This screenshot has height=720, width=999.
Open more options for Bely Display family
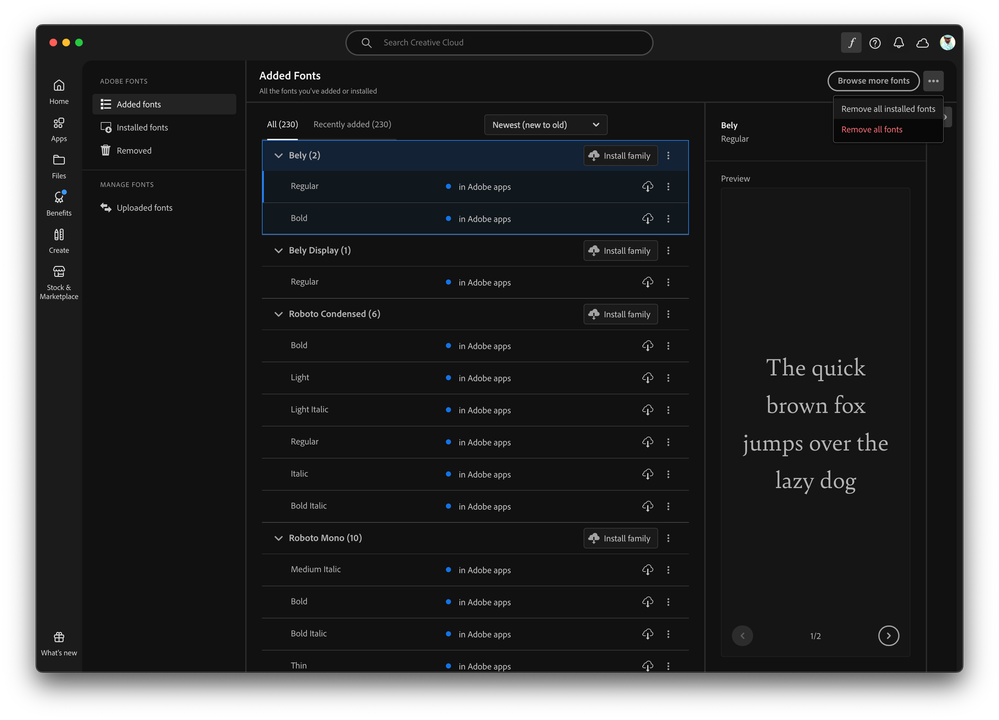coord(668,250)
